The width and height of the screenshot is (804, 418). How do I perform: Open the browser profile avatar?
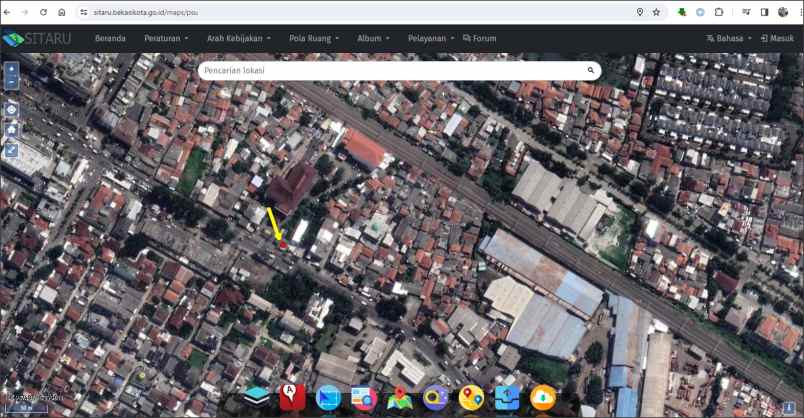[783, 12]
